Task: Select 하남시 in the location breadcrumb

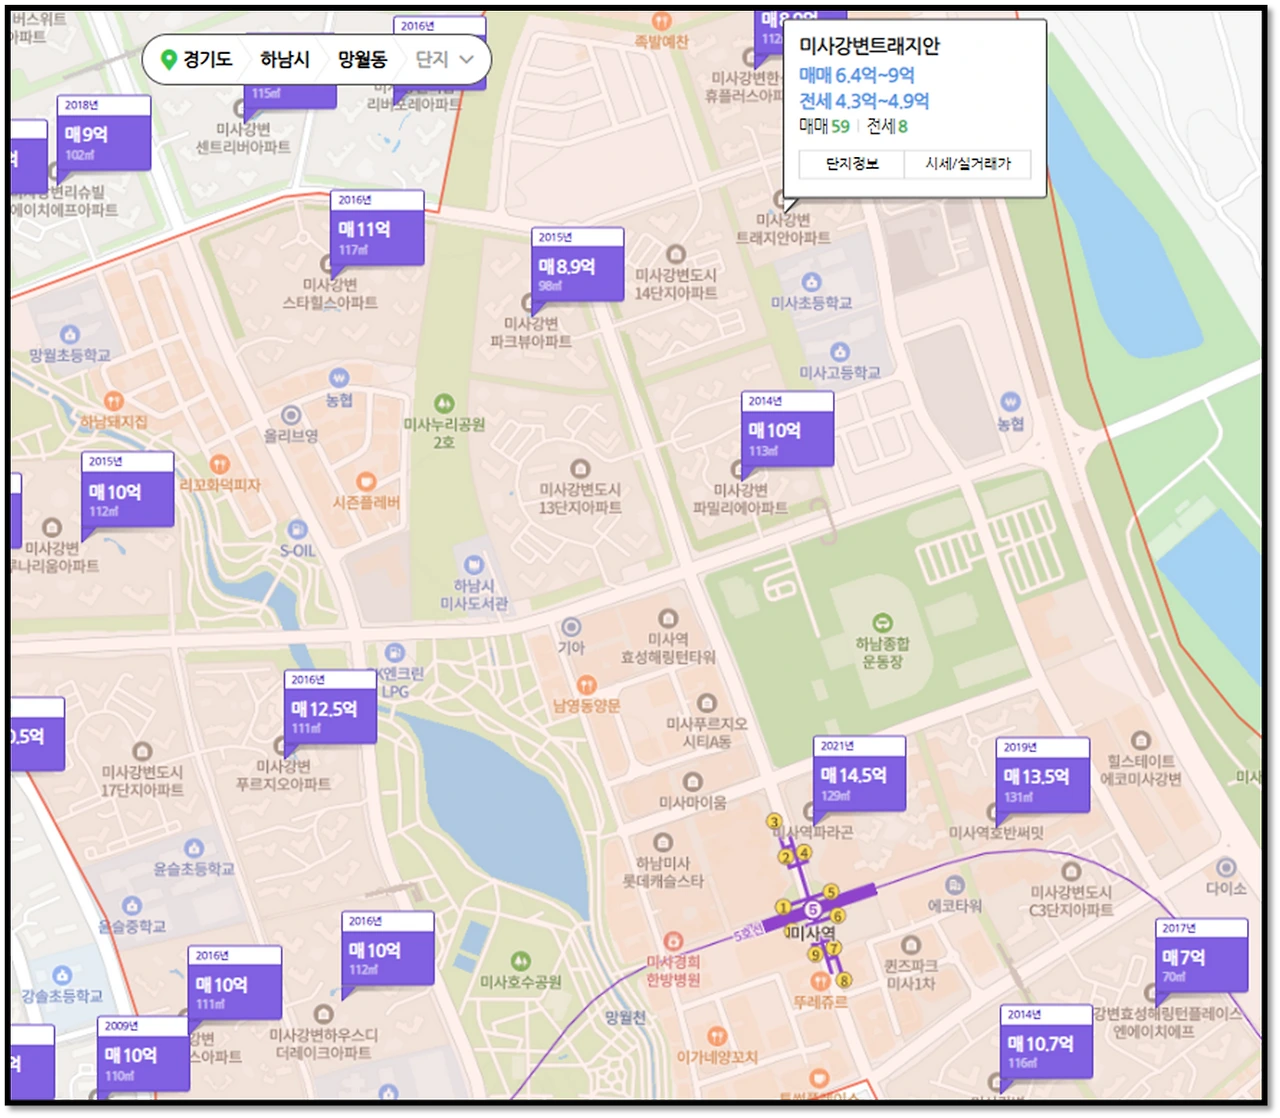Action: click(x=285, y=60)
